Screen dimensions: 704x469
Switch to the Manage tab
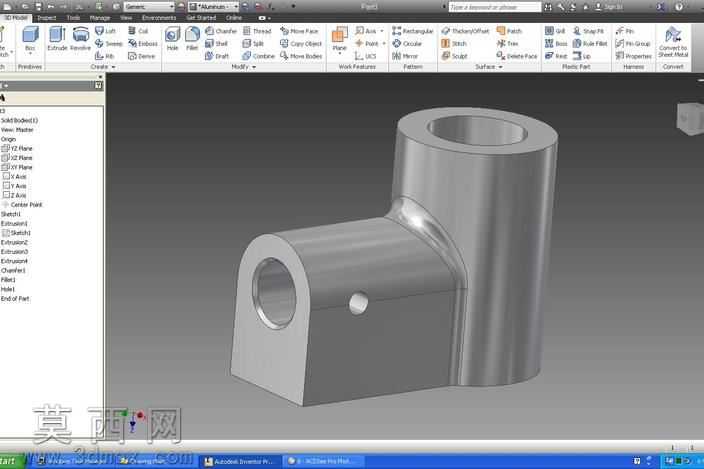click(x=100, y=18)
